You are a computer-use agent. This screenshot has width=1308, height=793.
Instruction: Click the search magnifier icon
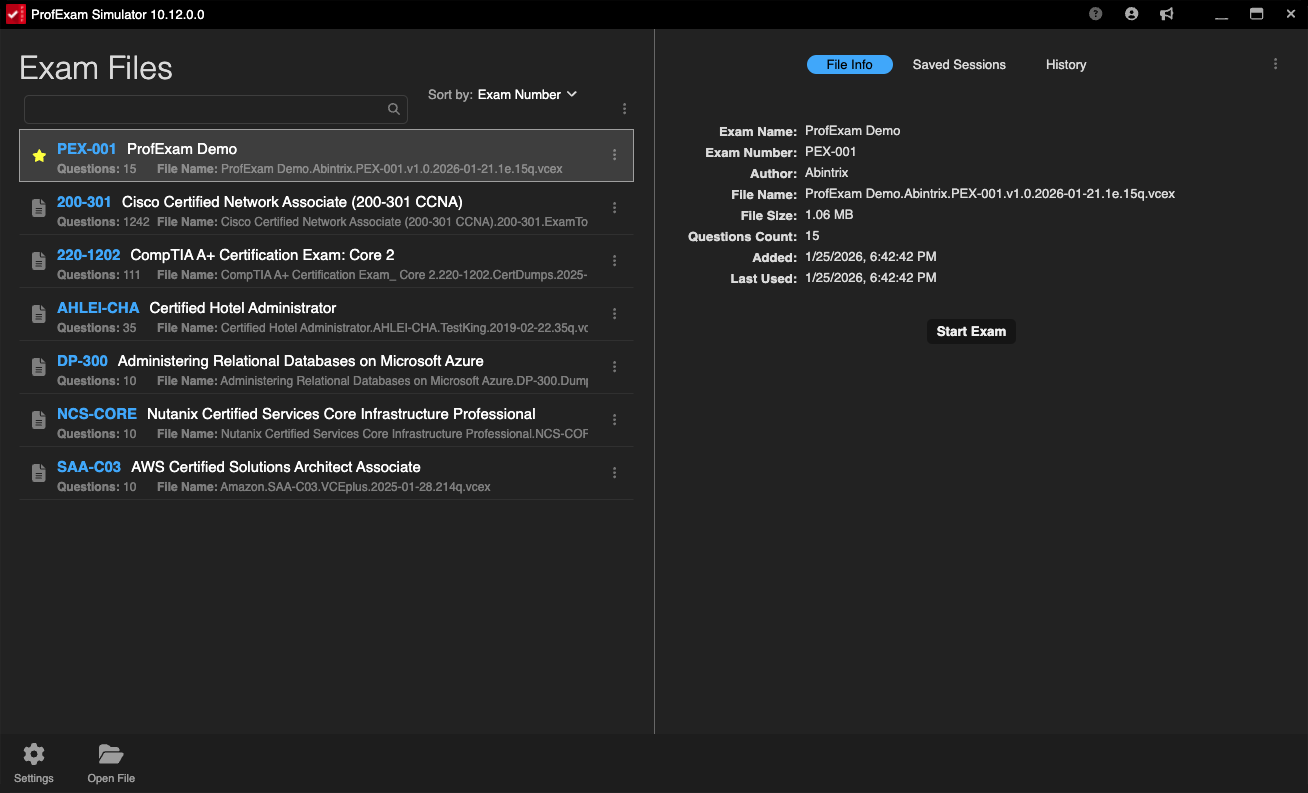(394, 109)
